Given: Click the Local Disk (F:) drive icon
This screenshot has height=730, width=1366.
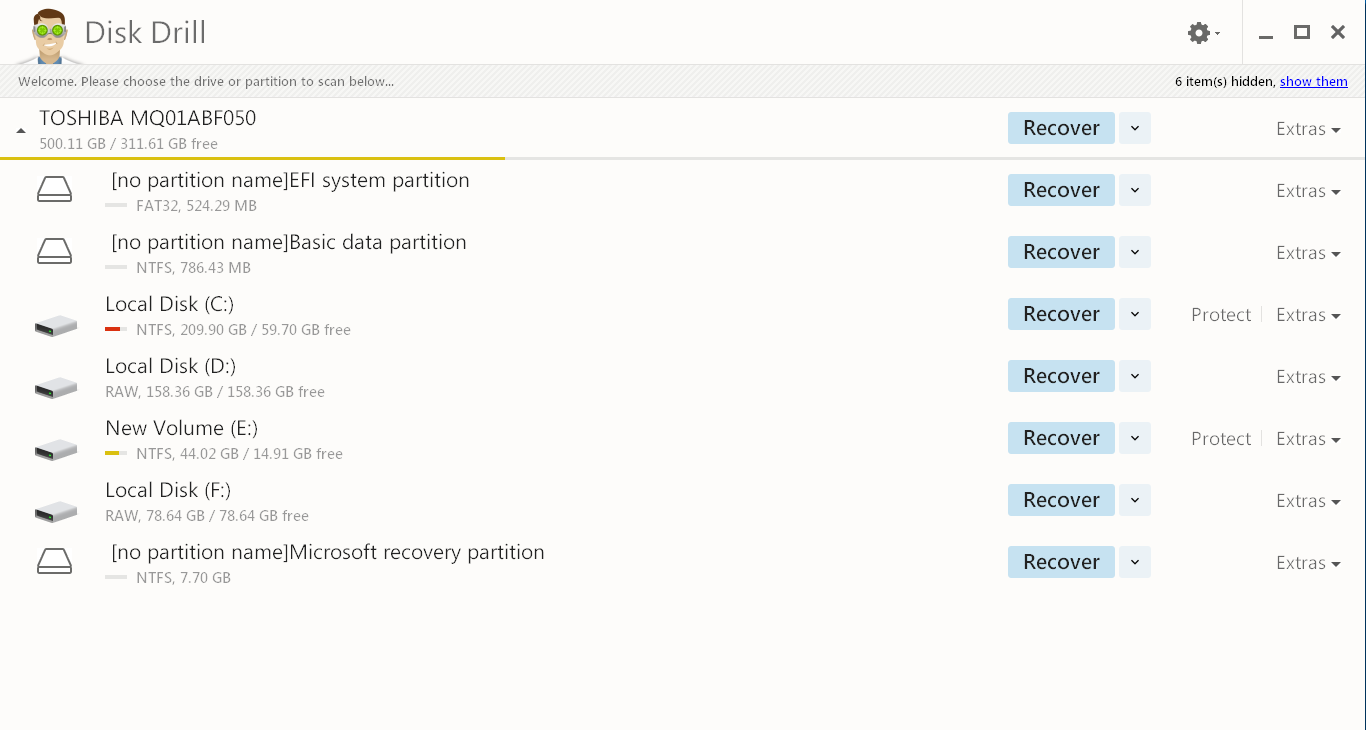Looking at the screenshot, I should 56,511.
